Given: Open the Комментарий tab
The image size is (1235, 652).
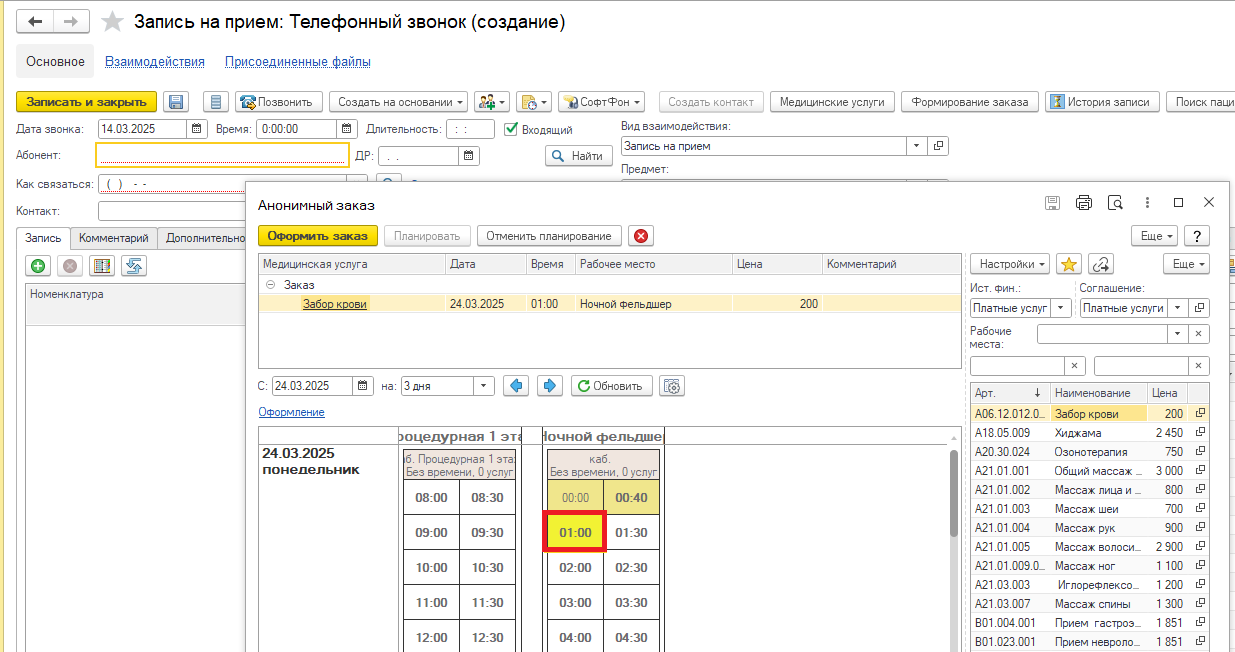Looking at the screenshot, I should point(114,238).
